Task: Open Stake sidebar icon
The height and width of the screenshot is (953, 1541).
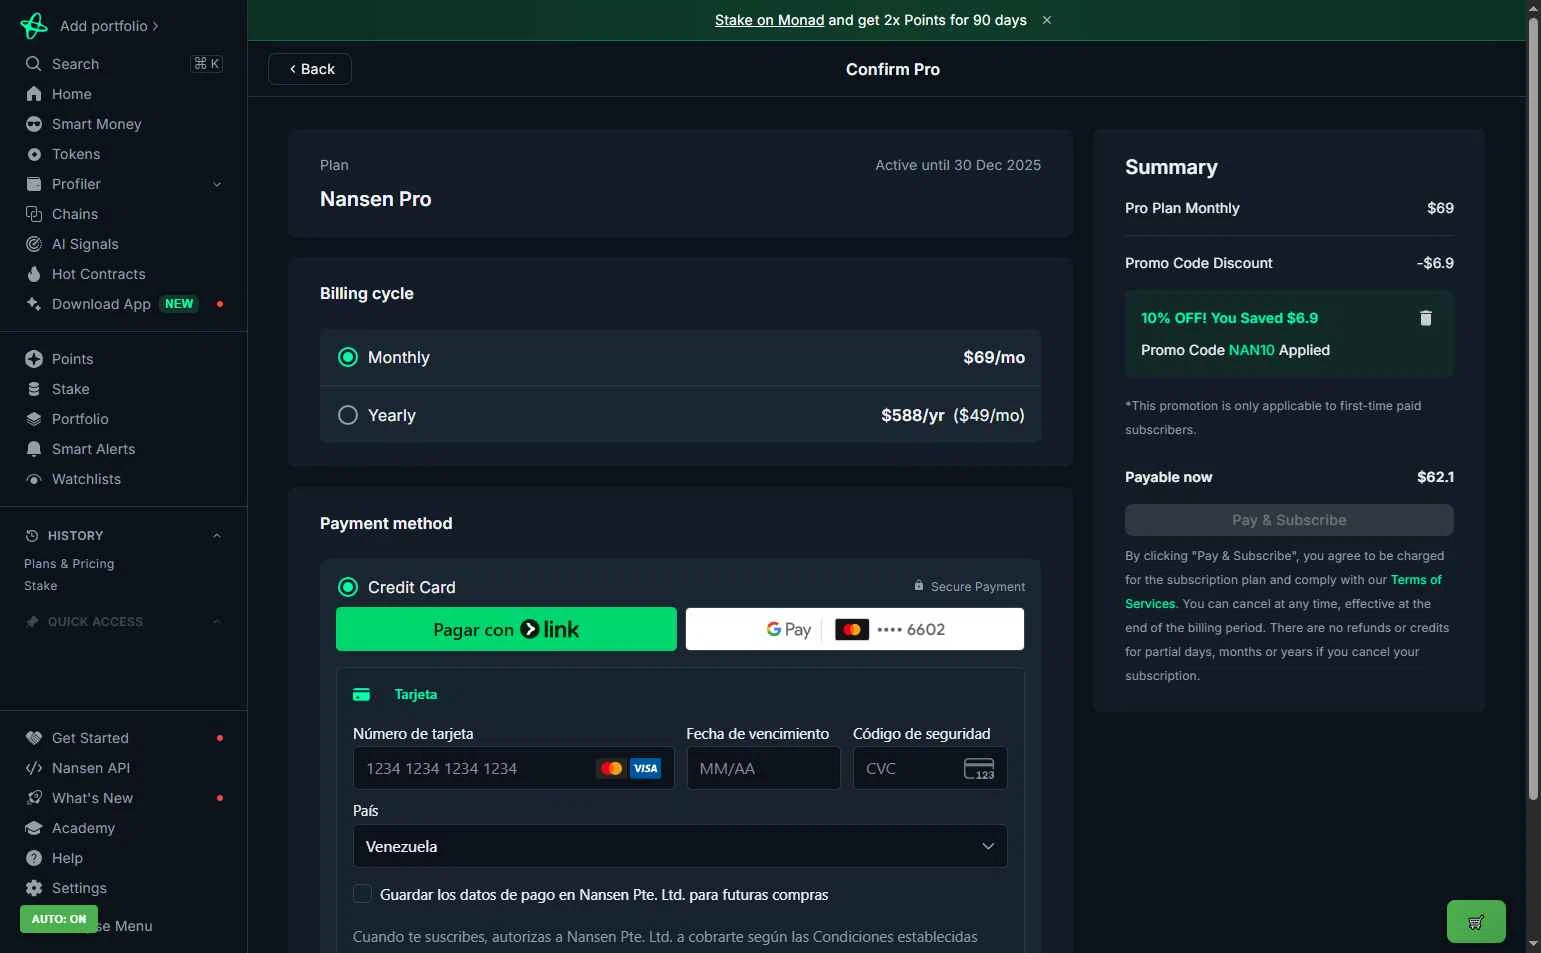Action: (34, 389)
